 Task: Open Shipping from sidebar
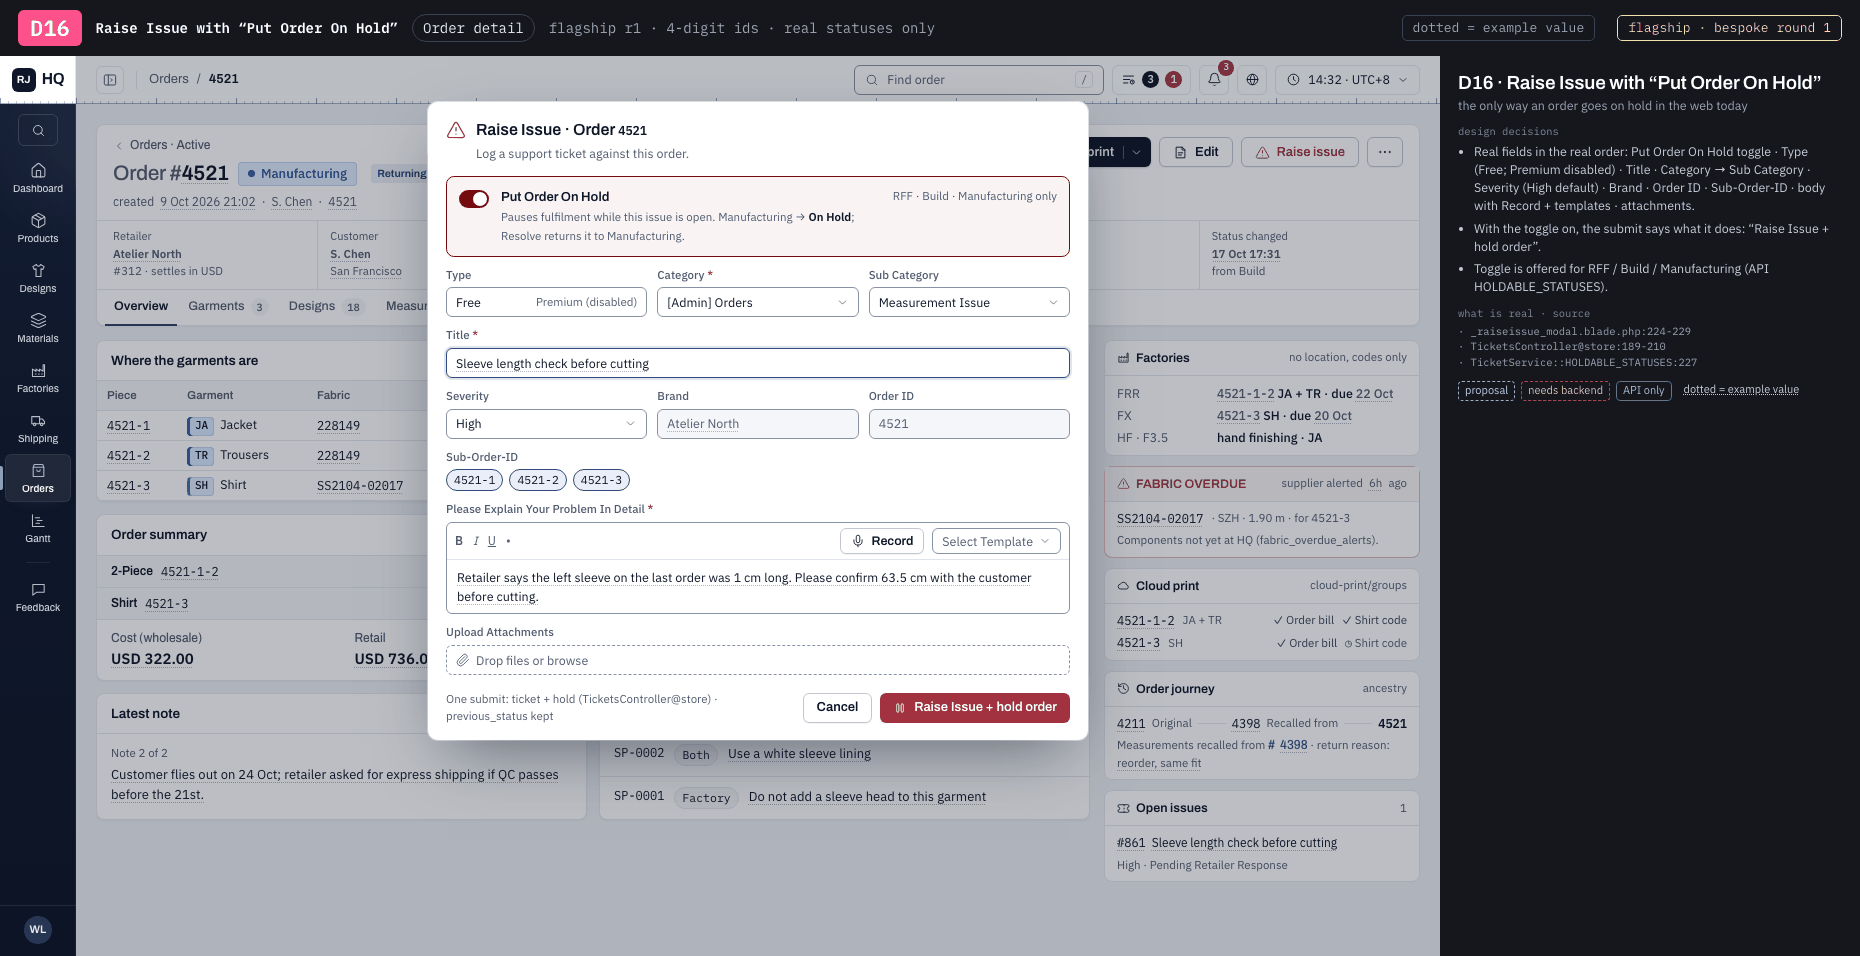(38, 427)
